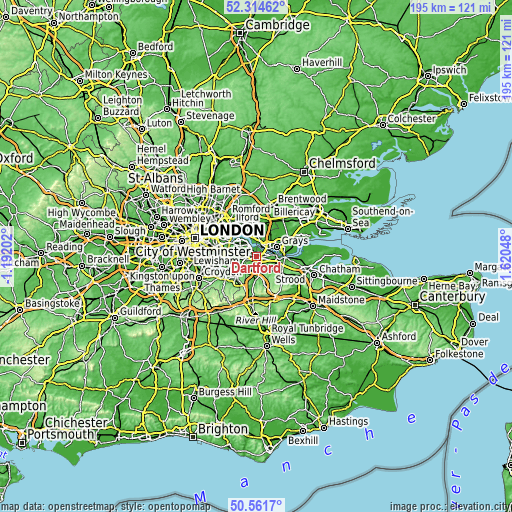The image size is (512, 512).
Task: Click the Hemel Hempstead label
Action: point(163,155)
